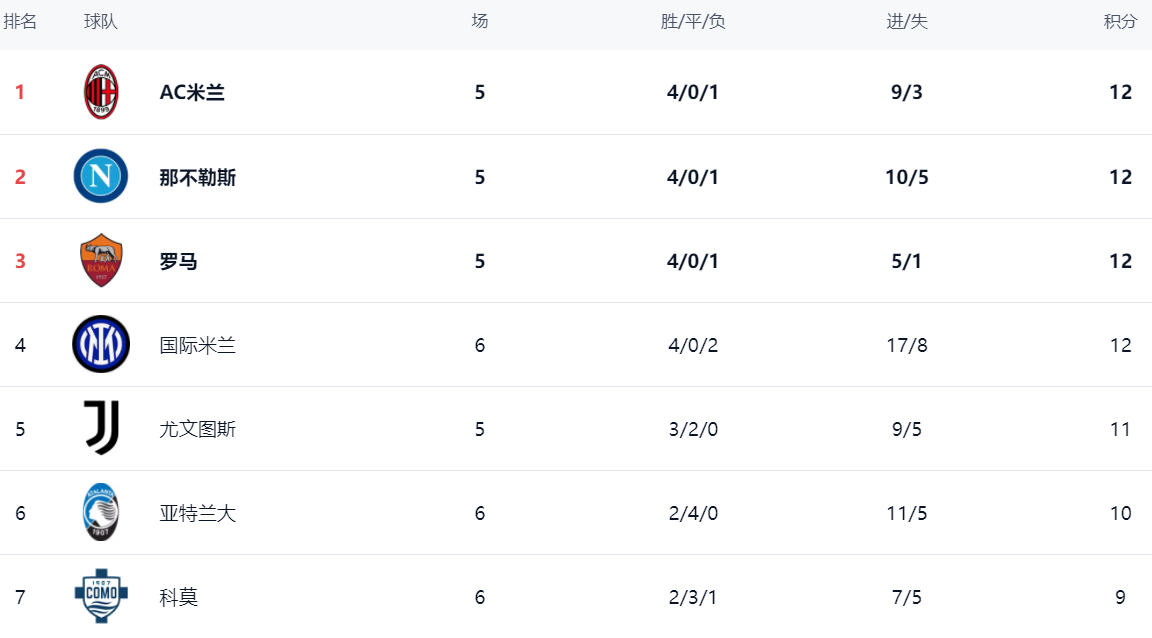Select the 罗马 team name
The height and width of the screenshot is (638, 1152).
179,261
